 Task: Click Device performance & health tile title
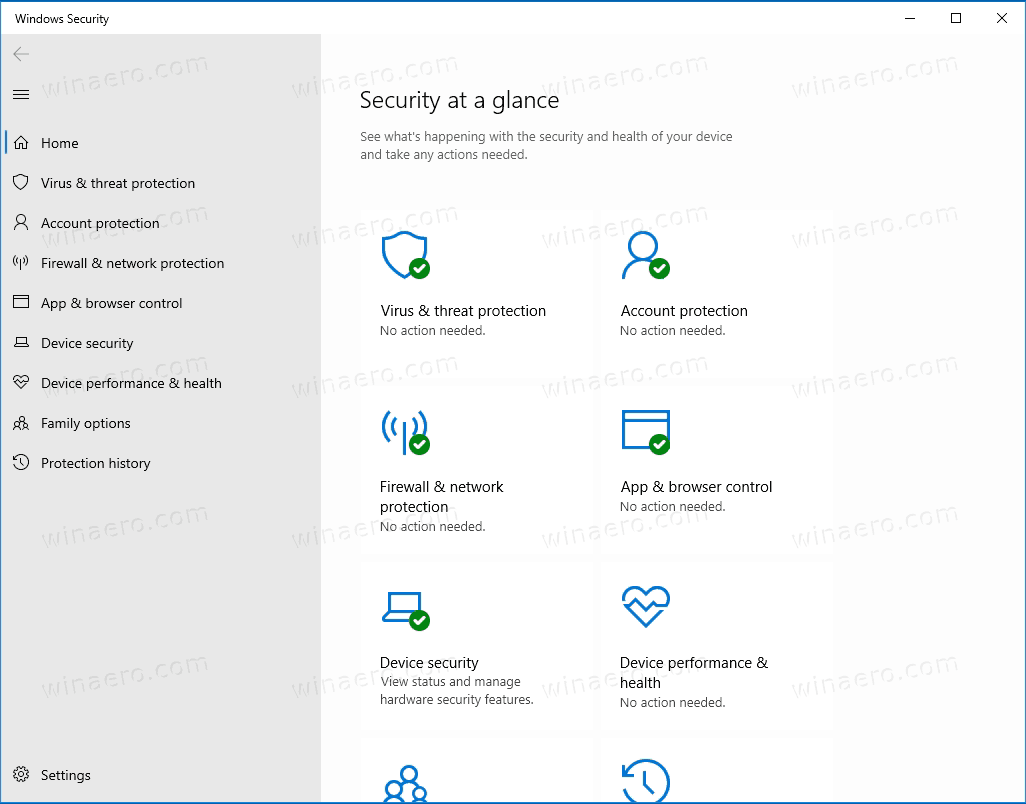click(694, 673)
